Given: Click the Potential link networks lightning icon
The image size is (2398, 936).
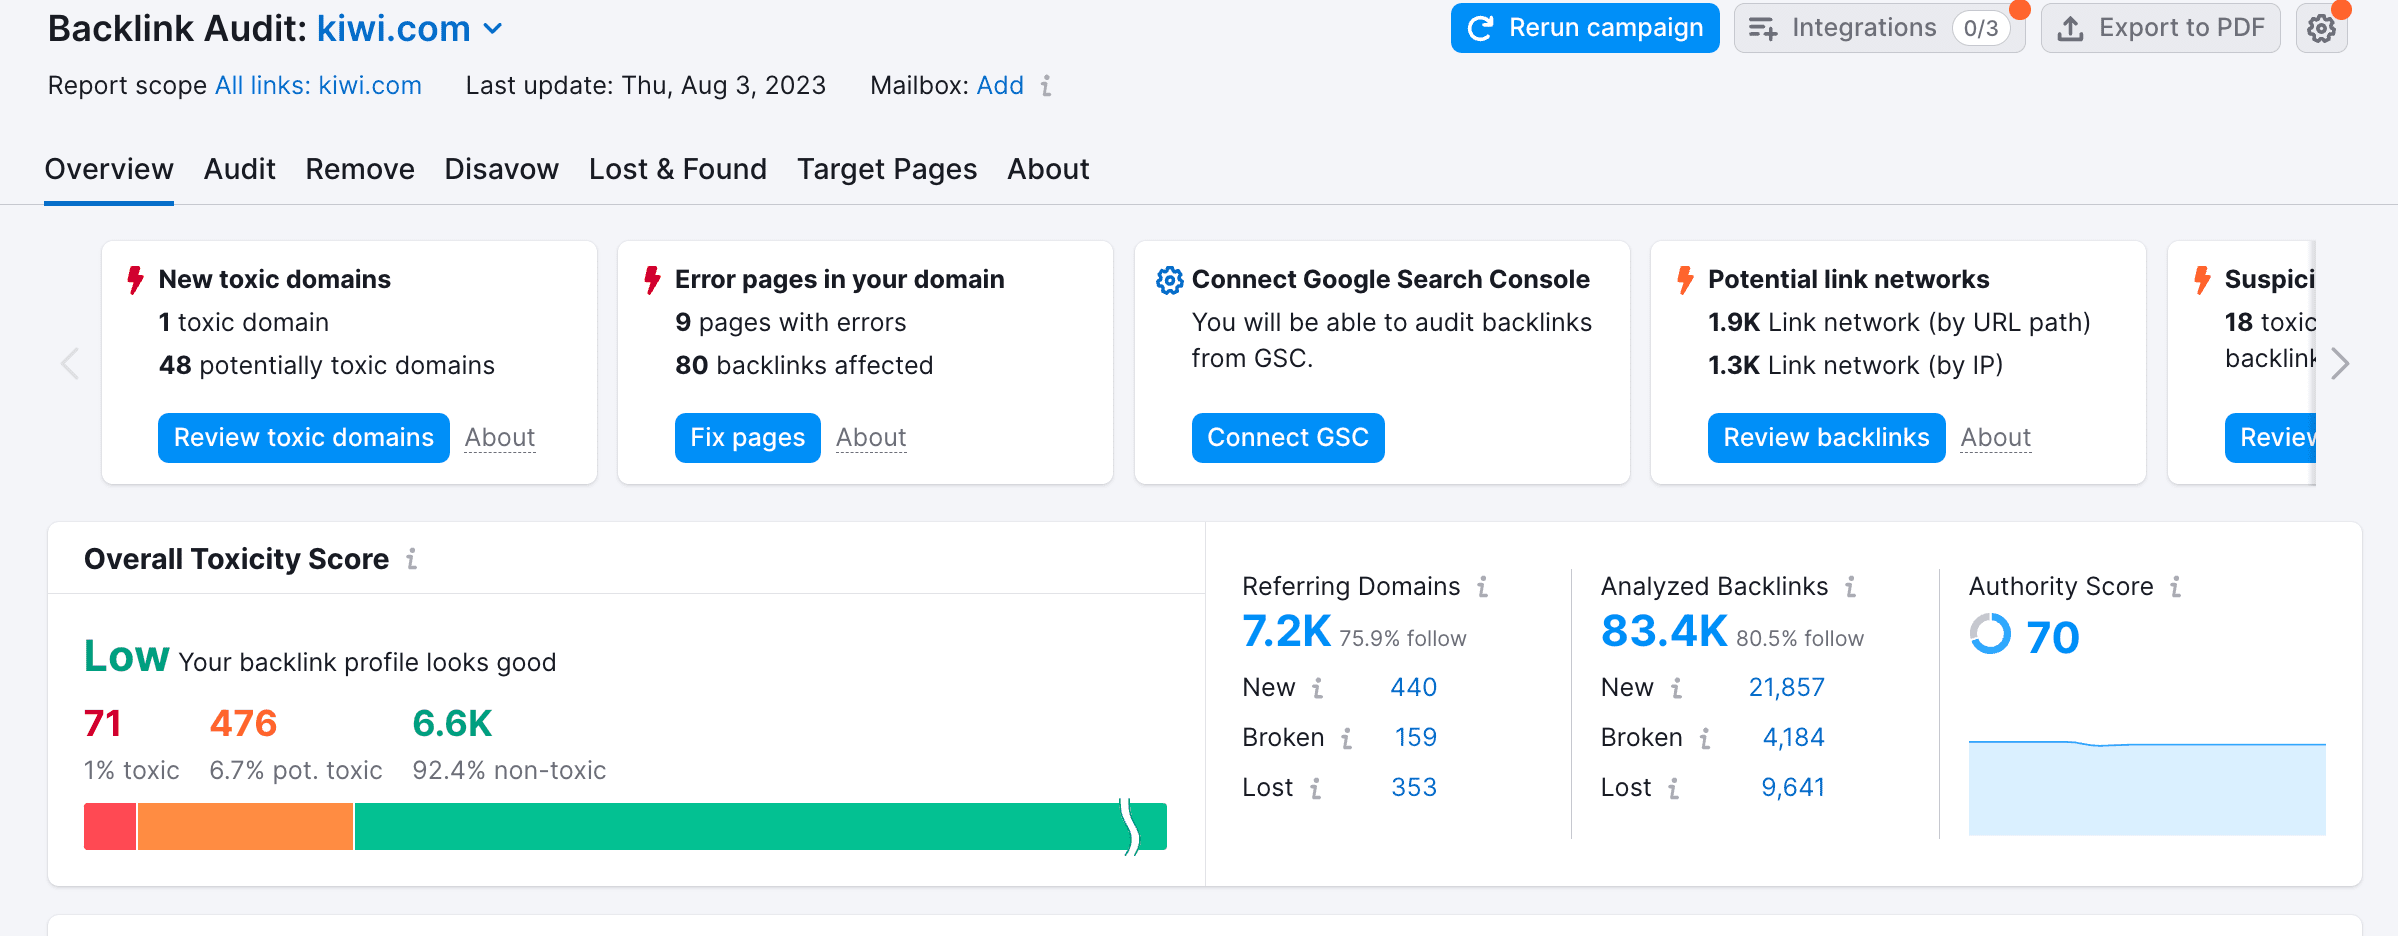Looking at the screenshot, I should [1685, 280].
